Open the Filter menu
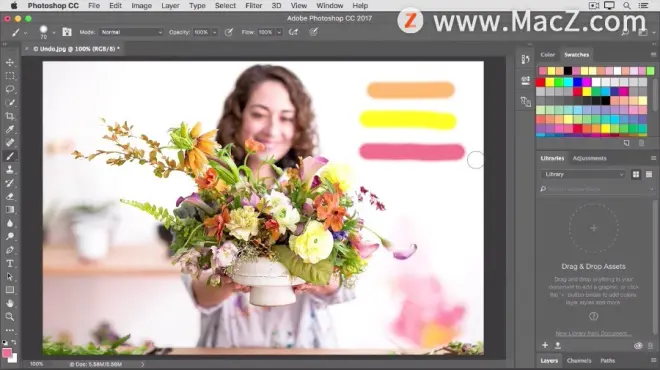Screen dimensions: 660x370 [253, 5]
